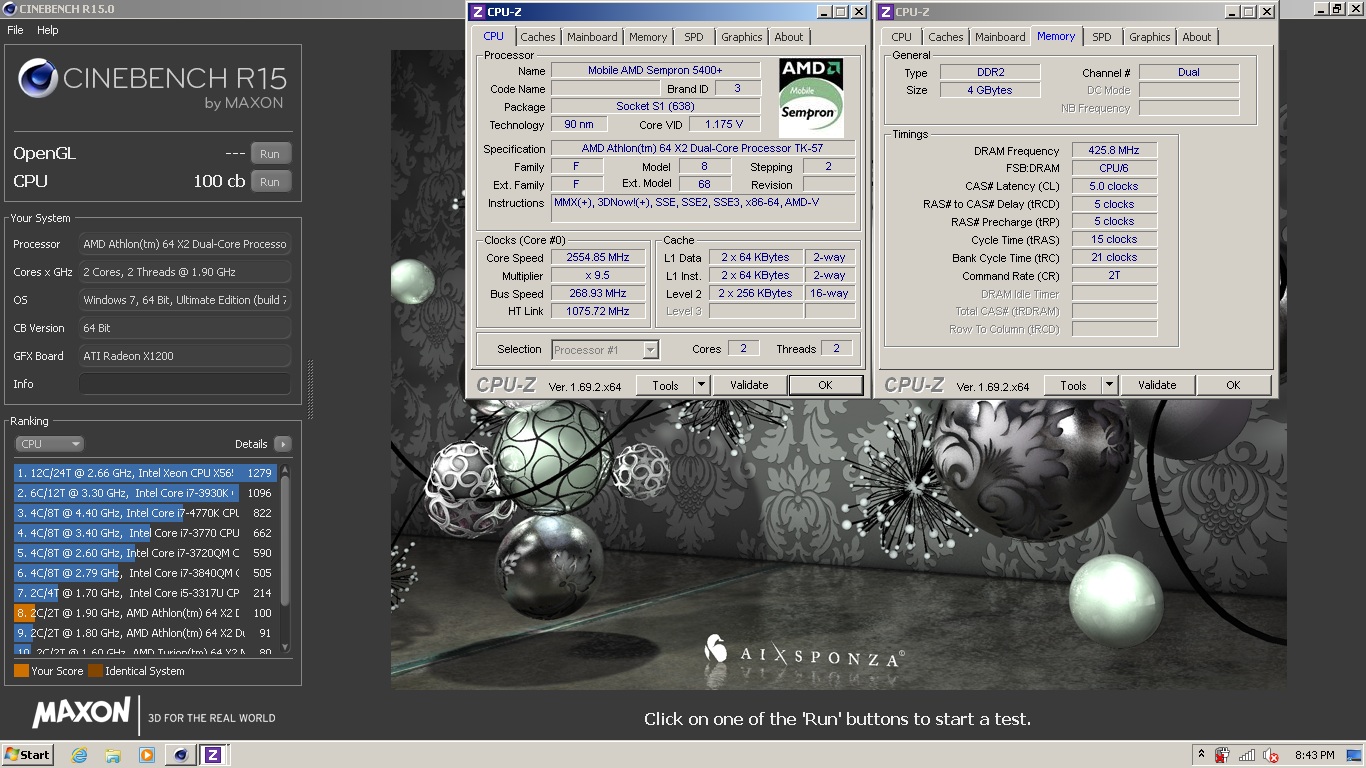The height and width of the screenshot is (768, 1366).
Task: Click the brown Identical System legend swatch
Action: click(x=95, y=671)
